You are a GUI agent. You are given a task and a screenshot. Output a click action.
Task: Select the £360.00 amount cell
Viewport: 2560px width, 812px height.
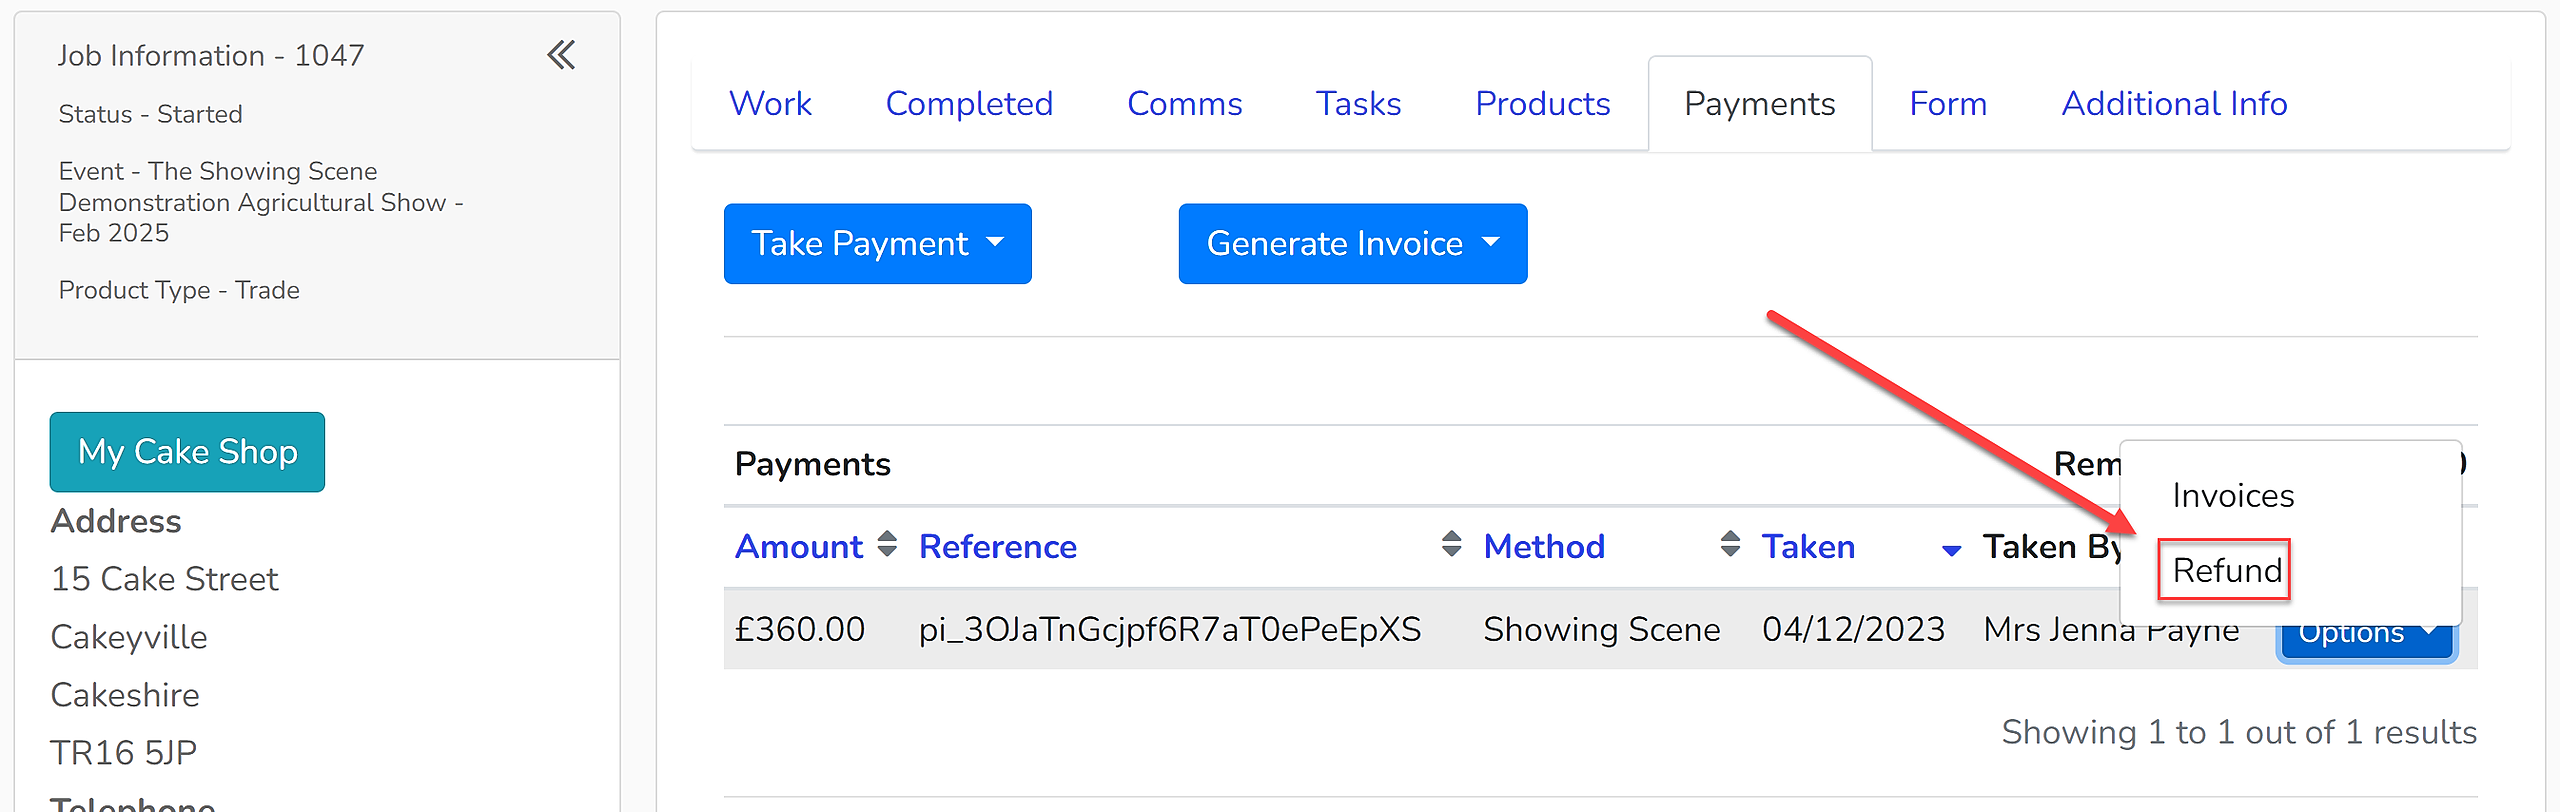pos(799,630)
